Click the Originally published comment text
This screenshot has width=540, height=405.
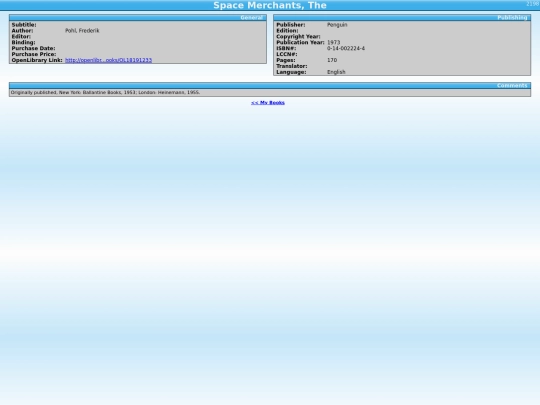105,93
